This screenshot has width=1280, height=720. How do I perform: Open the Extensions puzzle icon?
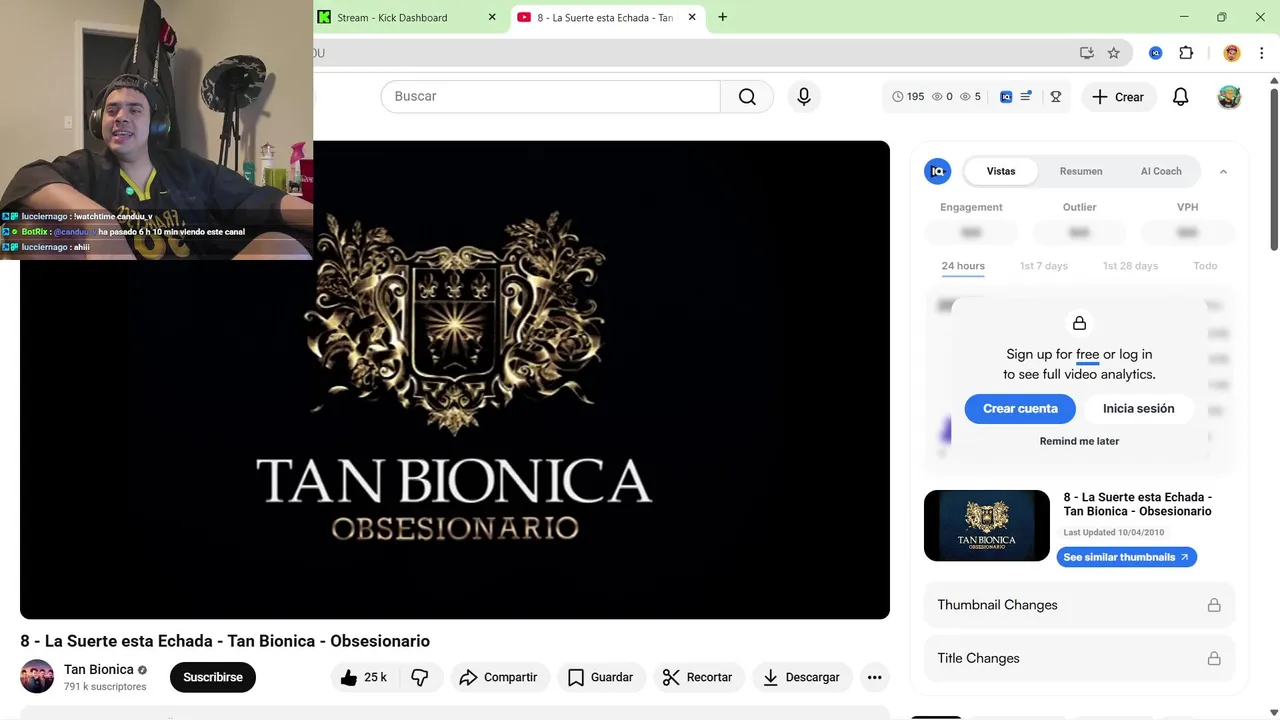click(1186, 53)
